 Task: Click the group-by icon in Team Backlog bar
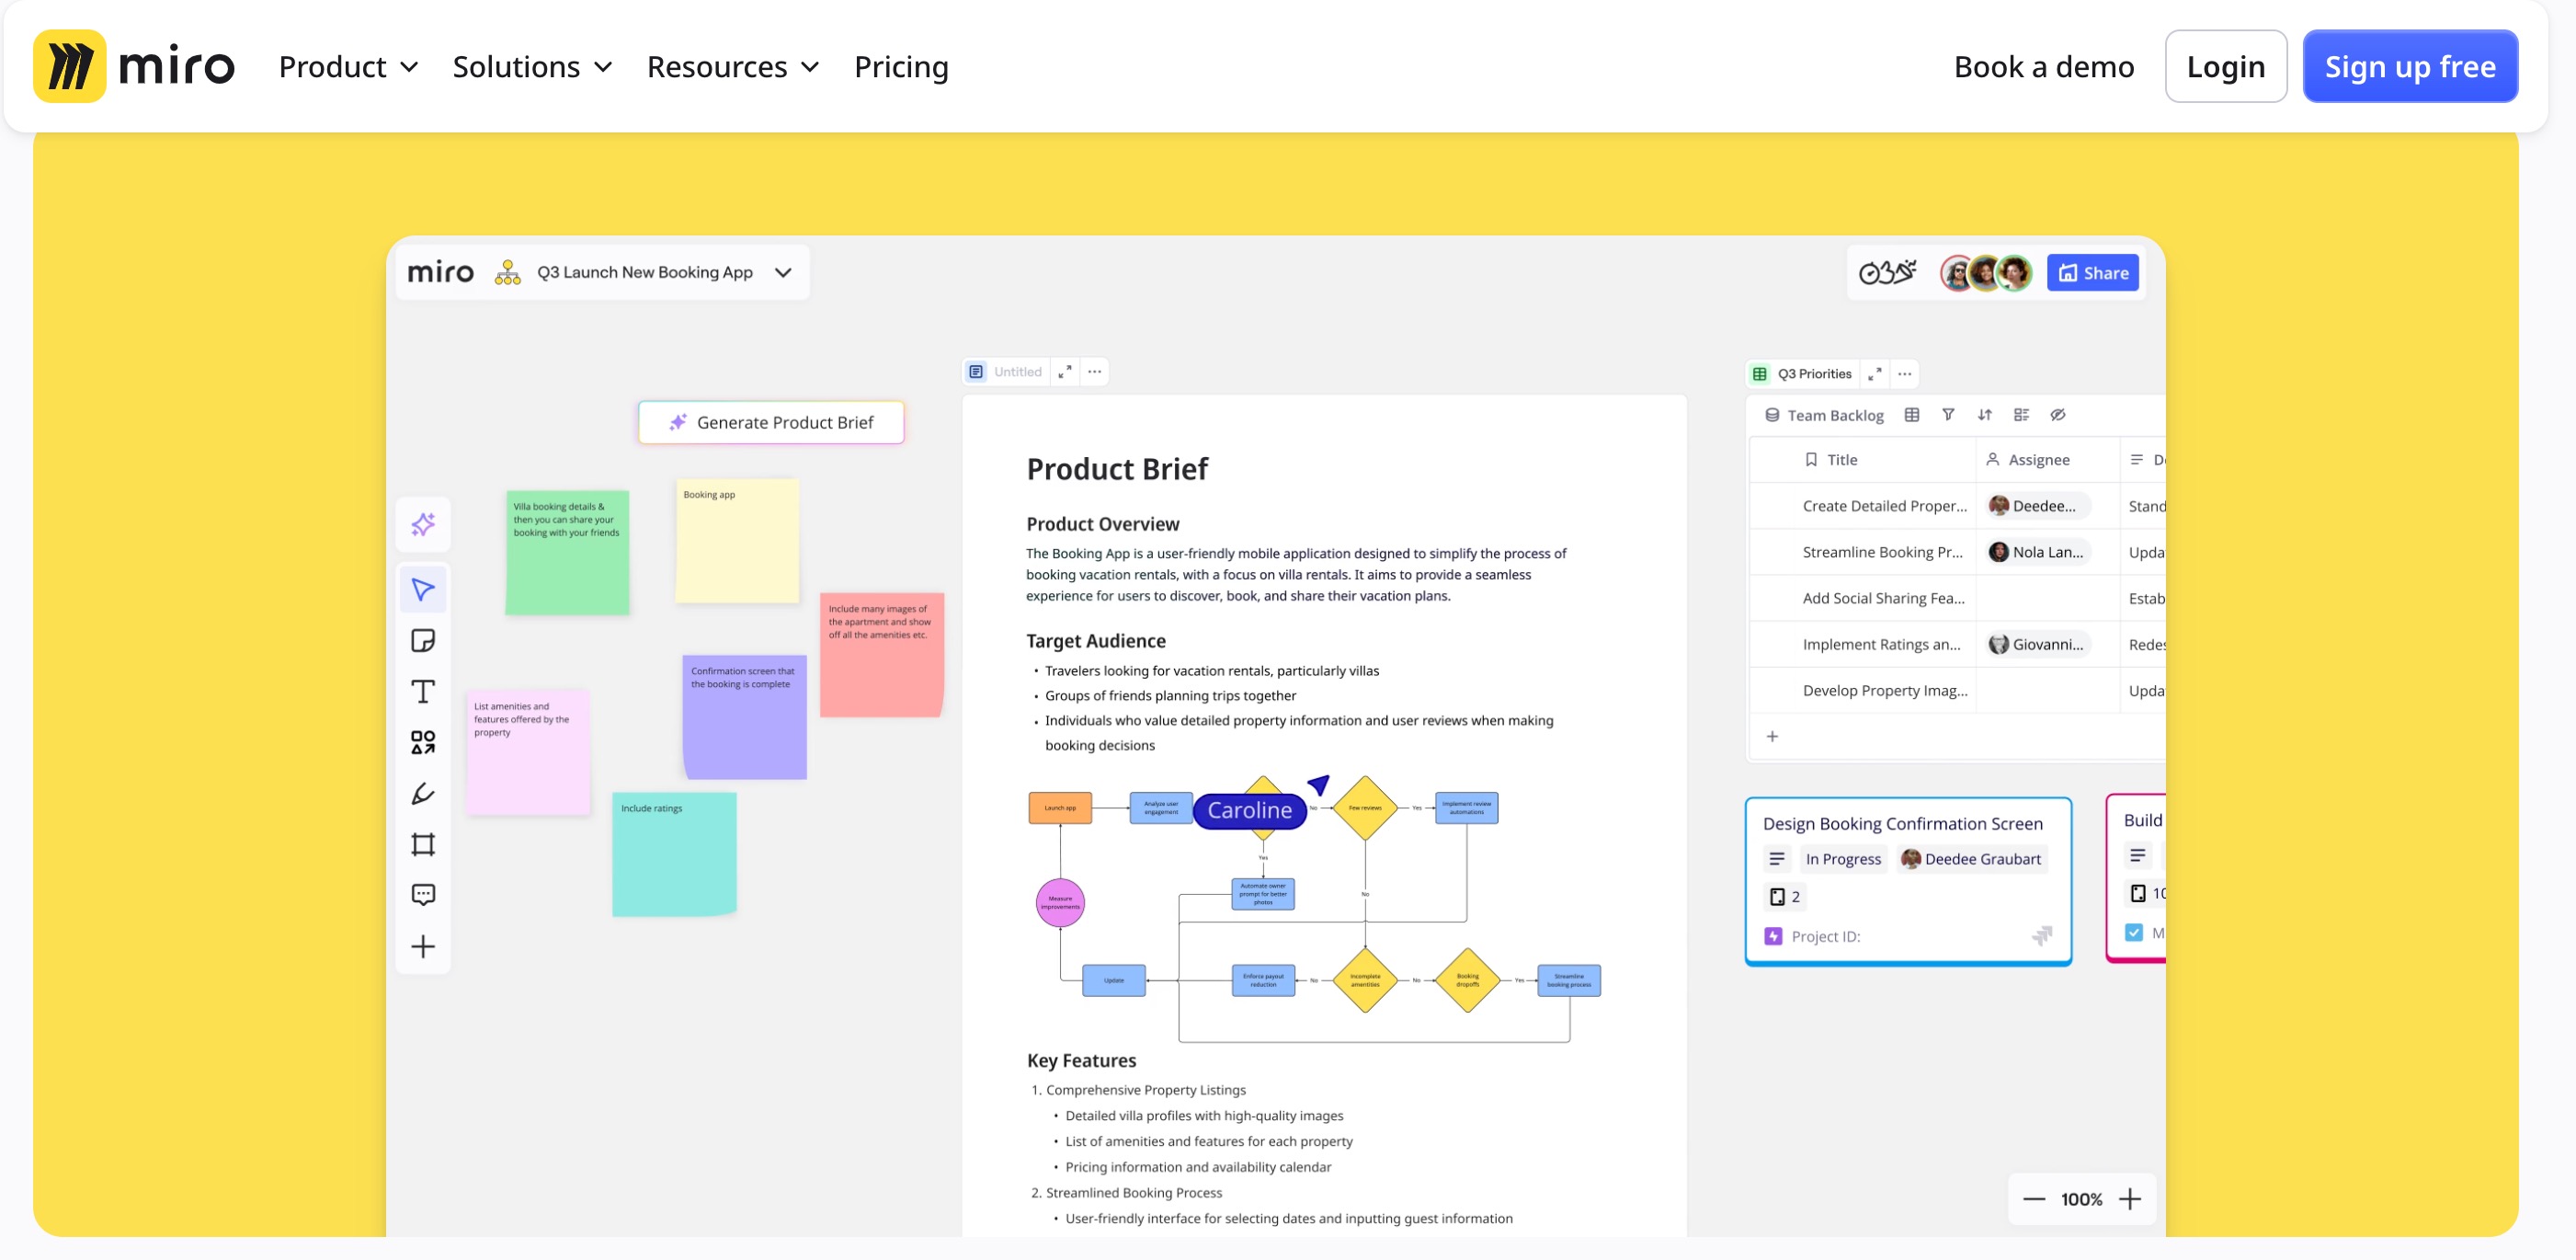2021,414
